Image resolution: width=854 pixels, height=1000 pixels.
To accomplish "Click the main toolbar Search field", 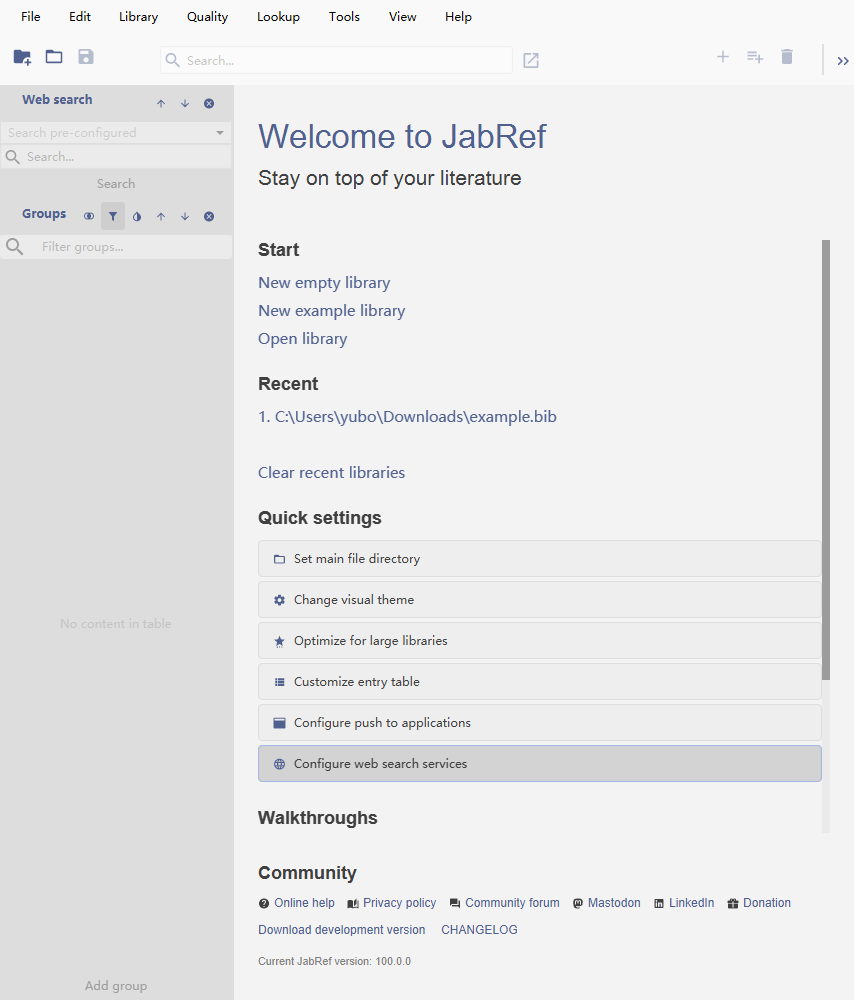I will tap(336, 61).
